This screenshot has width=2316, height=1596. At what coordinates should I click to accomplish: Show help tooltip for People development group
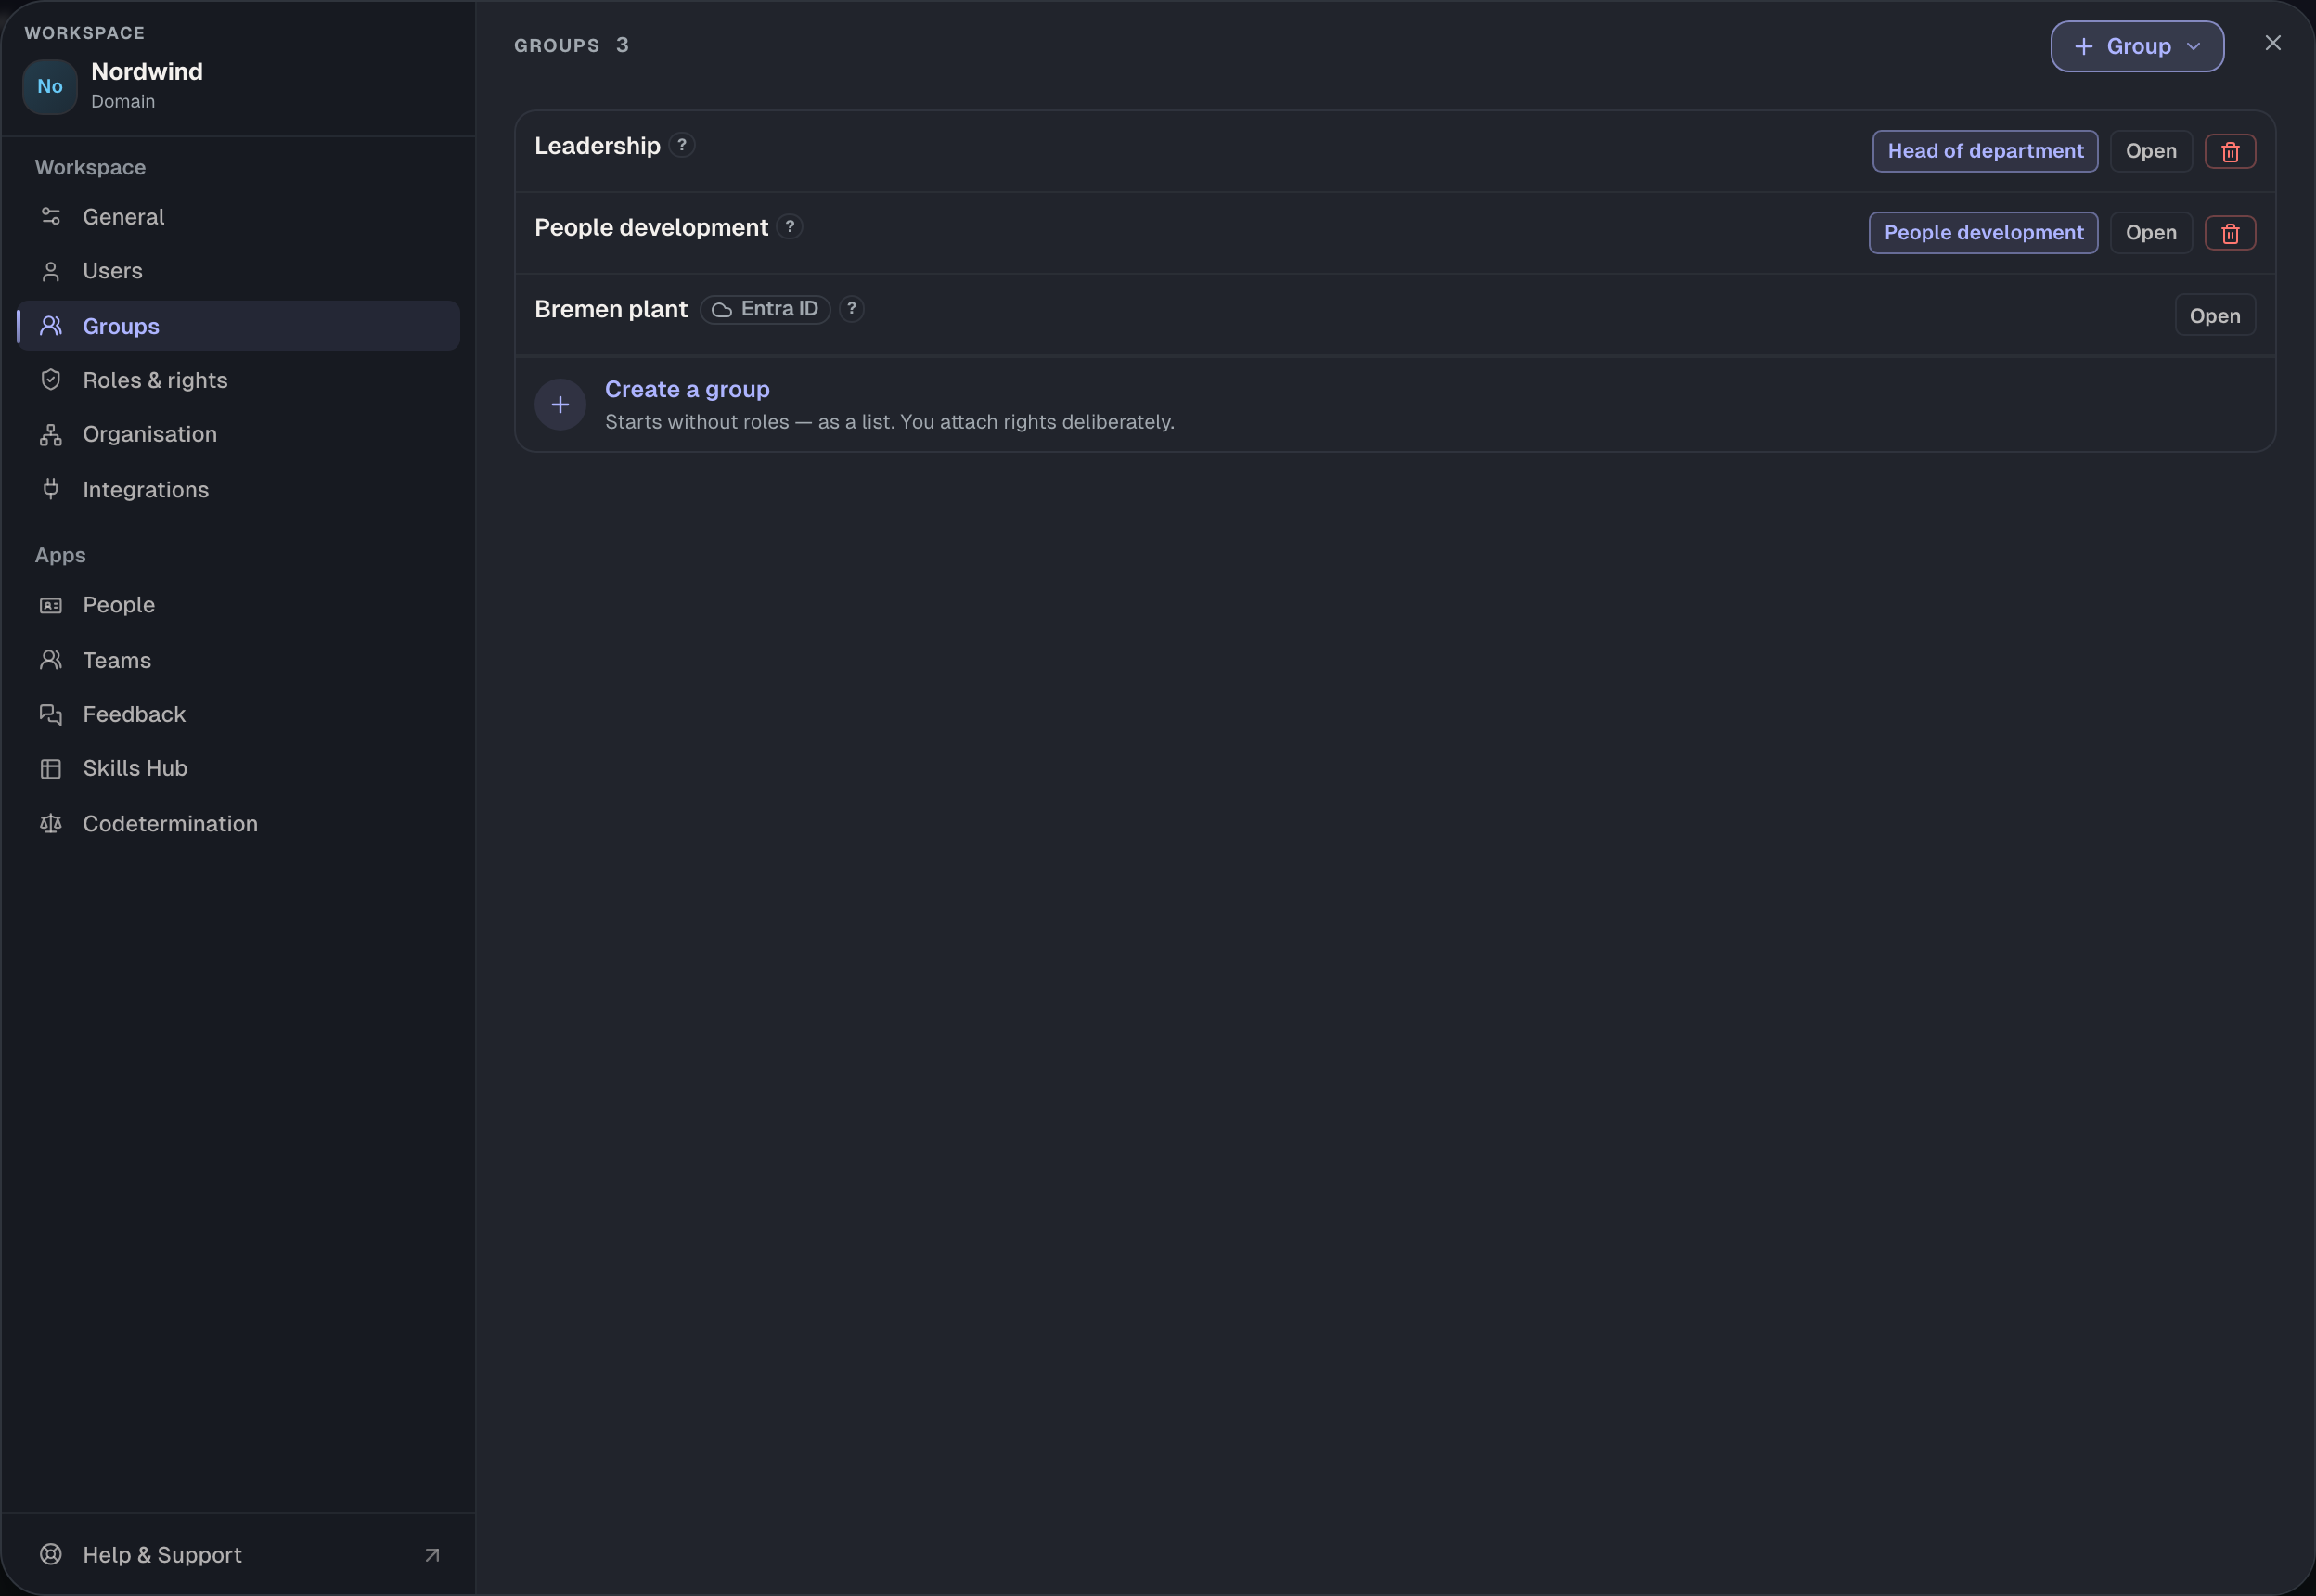point(790,227)
